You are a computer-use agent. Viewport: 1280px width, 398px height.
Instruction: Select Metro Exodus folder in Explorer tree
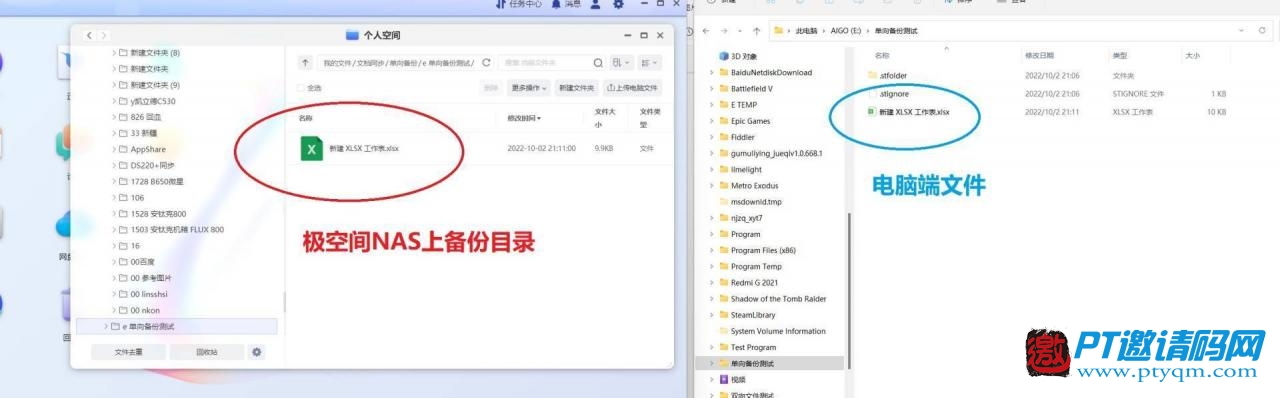coord(754,185)
